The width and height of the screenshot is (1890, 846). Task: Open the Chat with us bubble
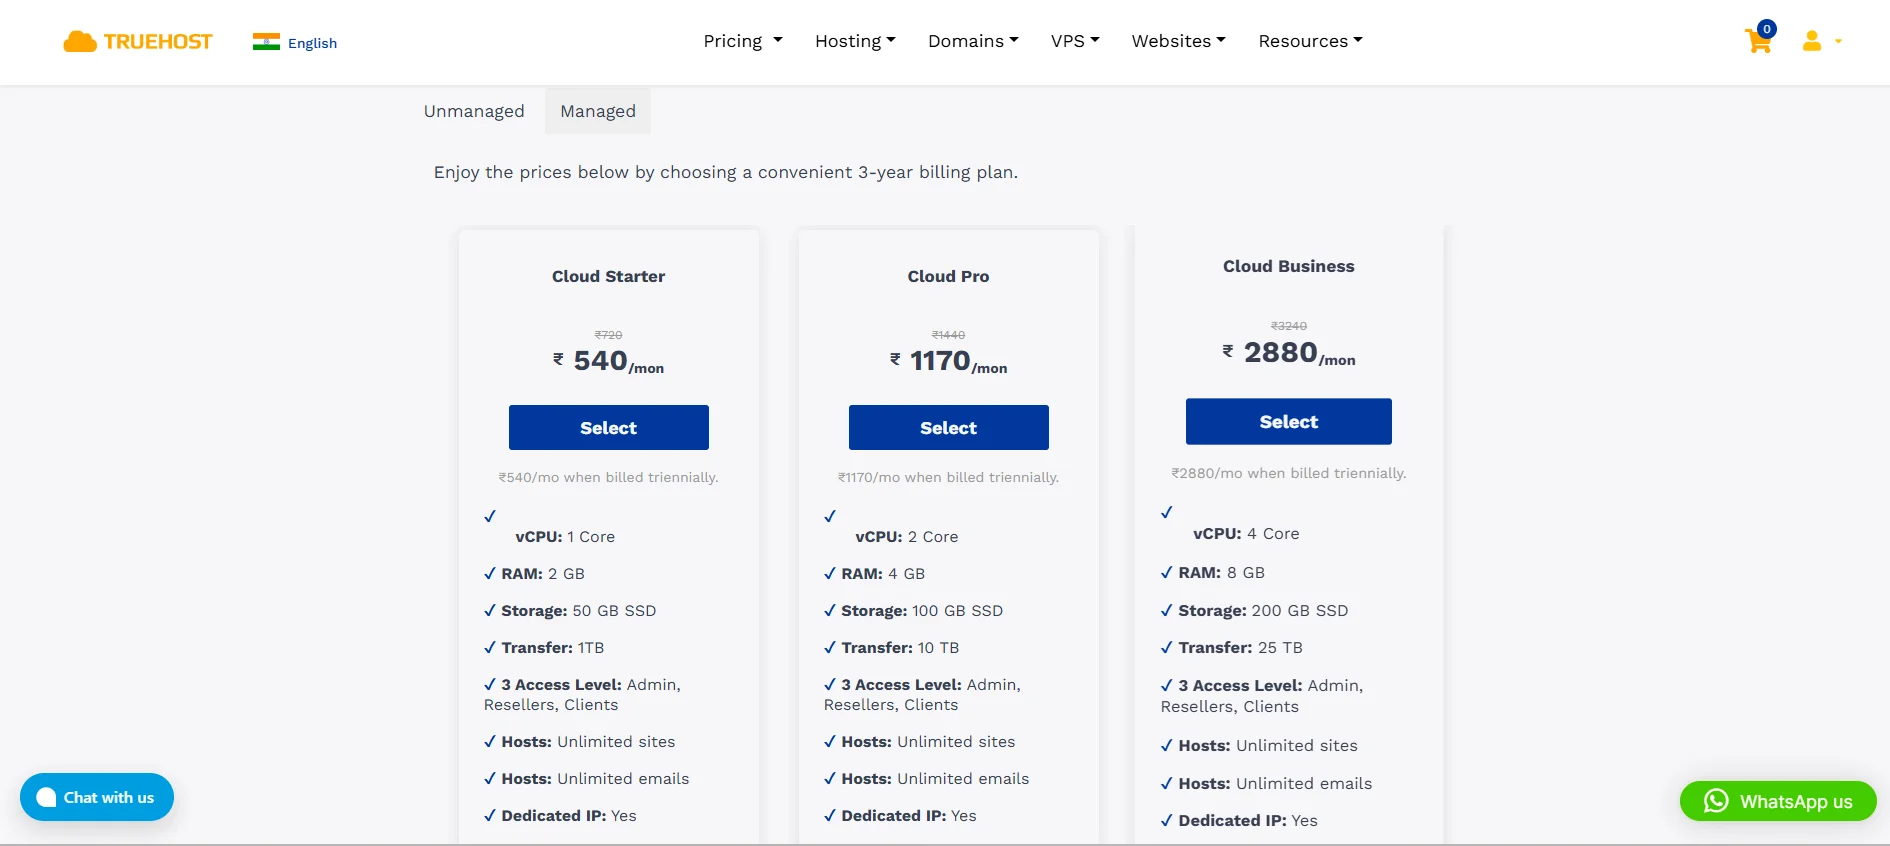[97, 797]
